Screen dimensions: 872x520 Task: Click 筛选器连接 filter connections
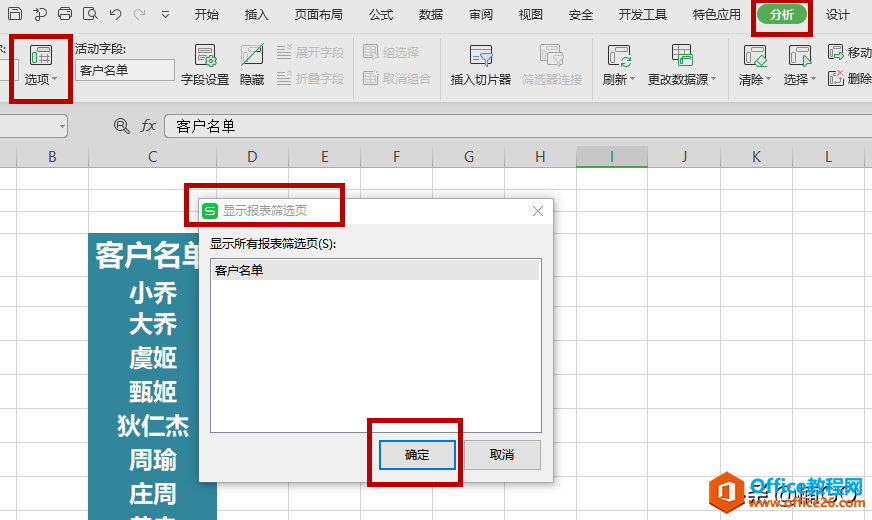coord(552,66)
